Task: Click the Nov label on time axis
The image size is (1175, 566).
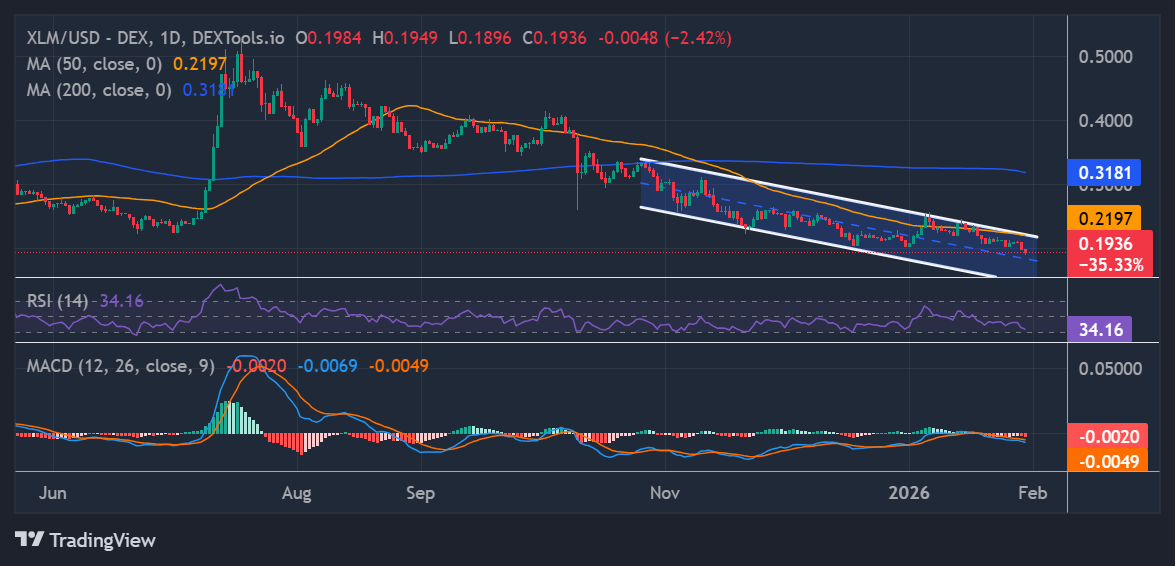Action: click(x=663, y=493)
